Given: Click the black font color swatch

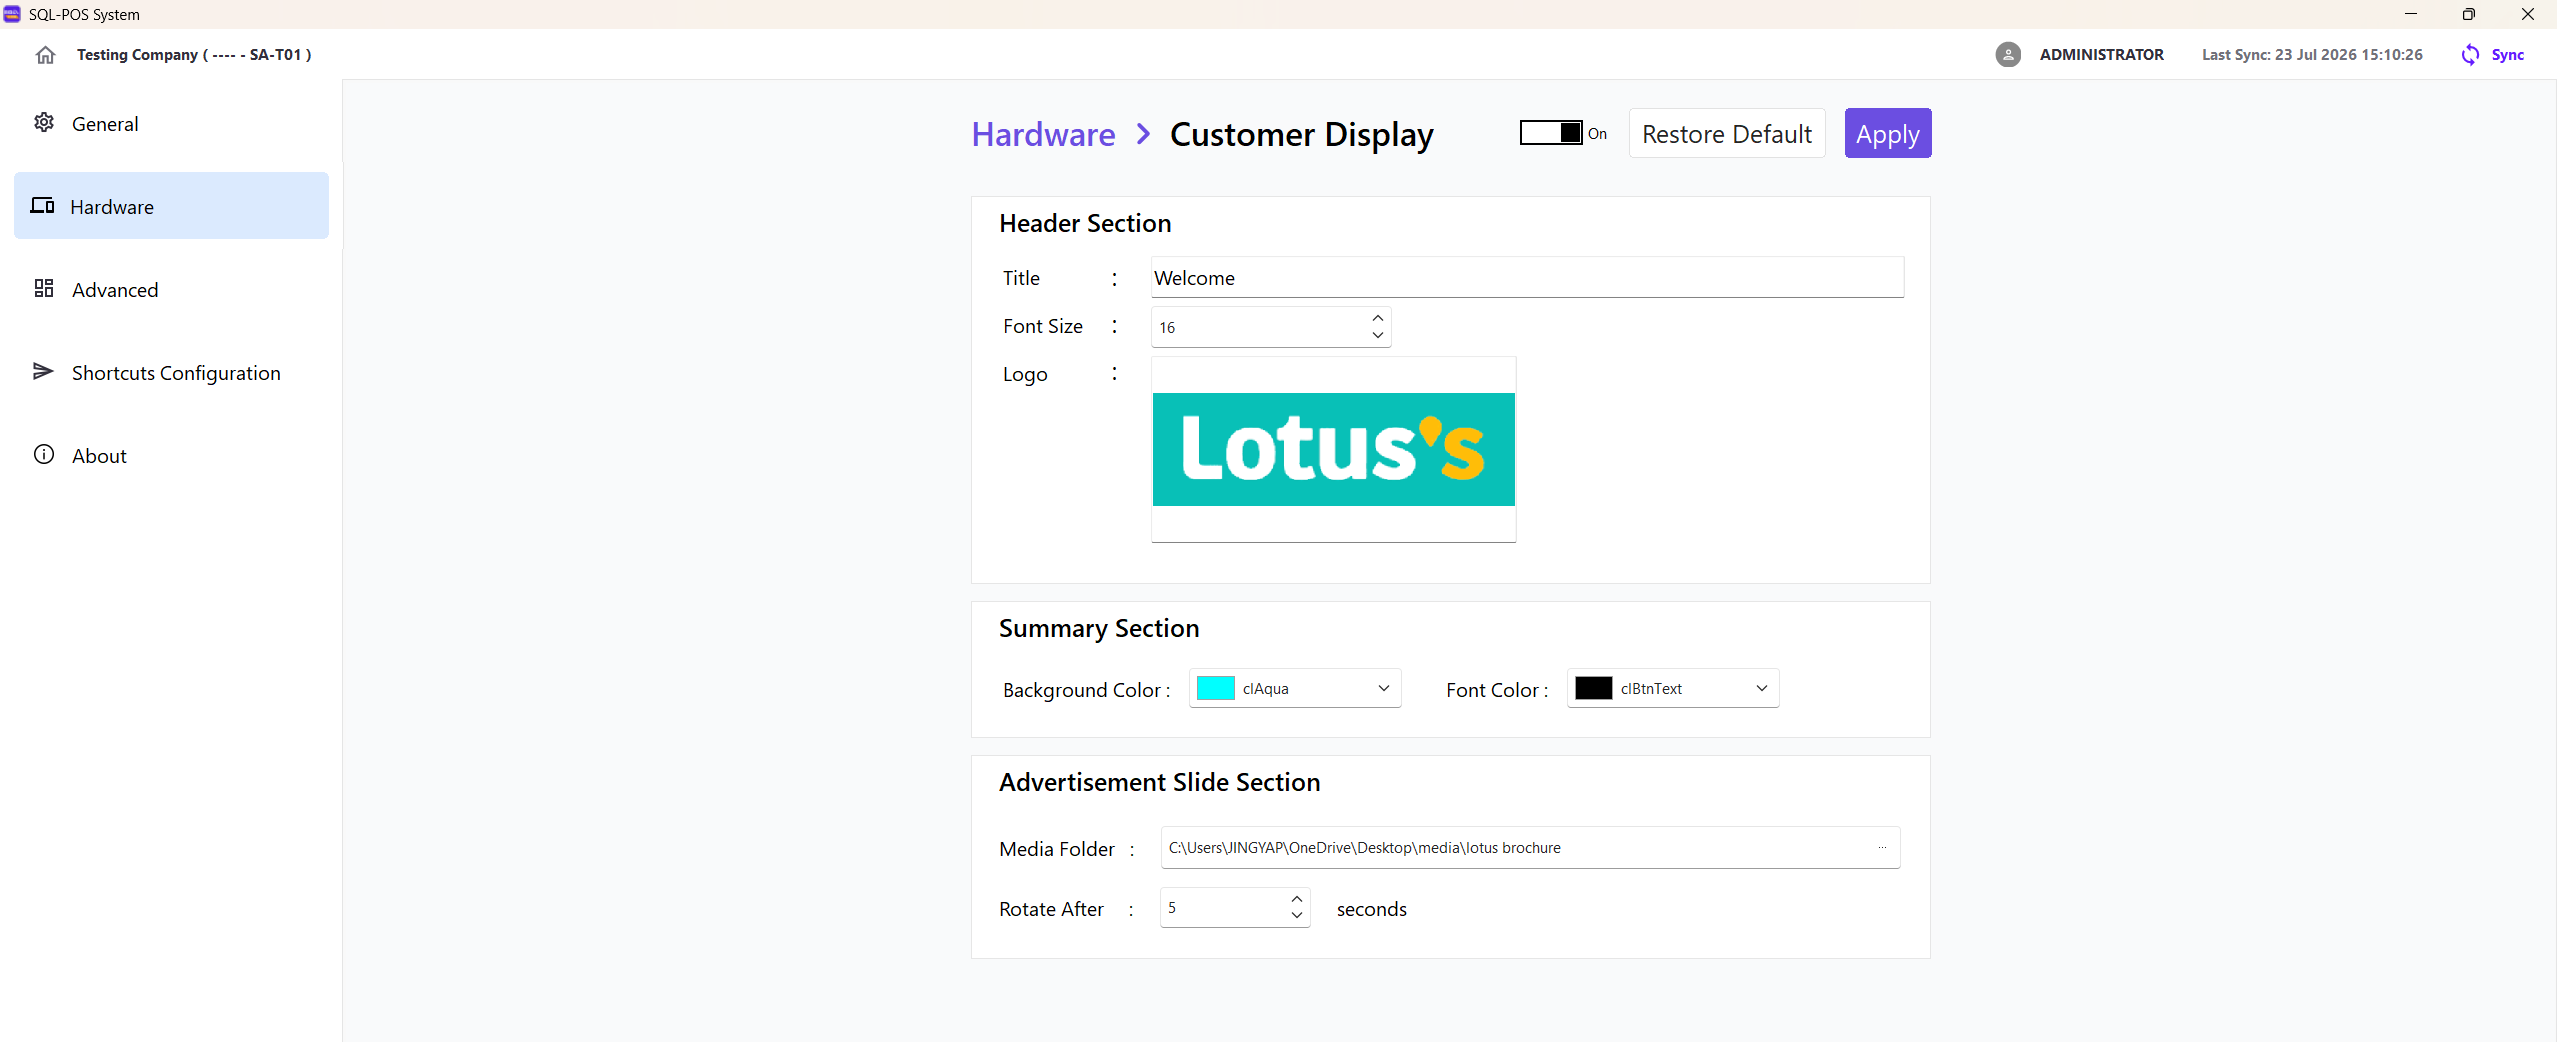Looking at the screenshot, I should click(1593, 688).
